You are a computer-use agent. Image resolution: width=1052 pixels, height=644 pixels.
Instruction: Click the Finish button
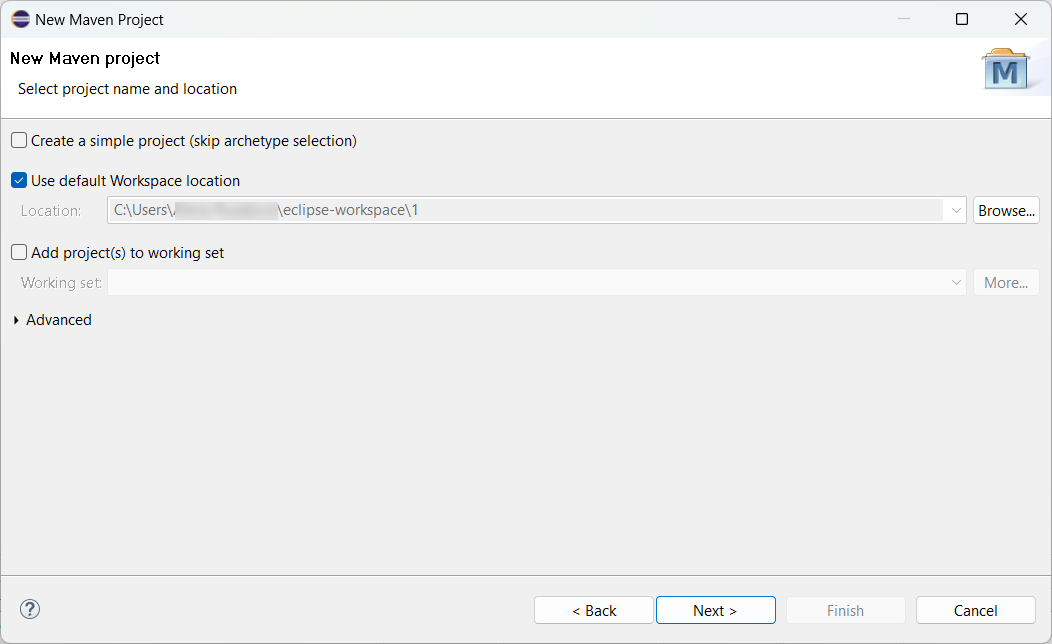coord(845,610)
